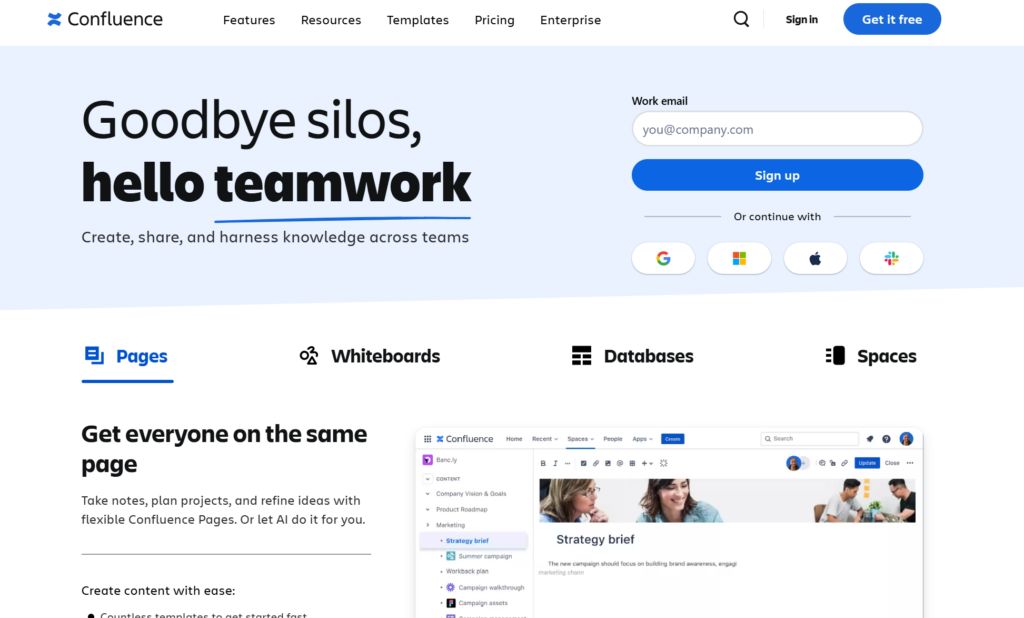Open the Resources menu in site header
Viewport: 1024px width, 618px height.
click(330, 20)
